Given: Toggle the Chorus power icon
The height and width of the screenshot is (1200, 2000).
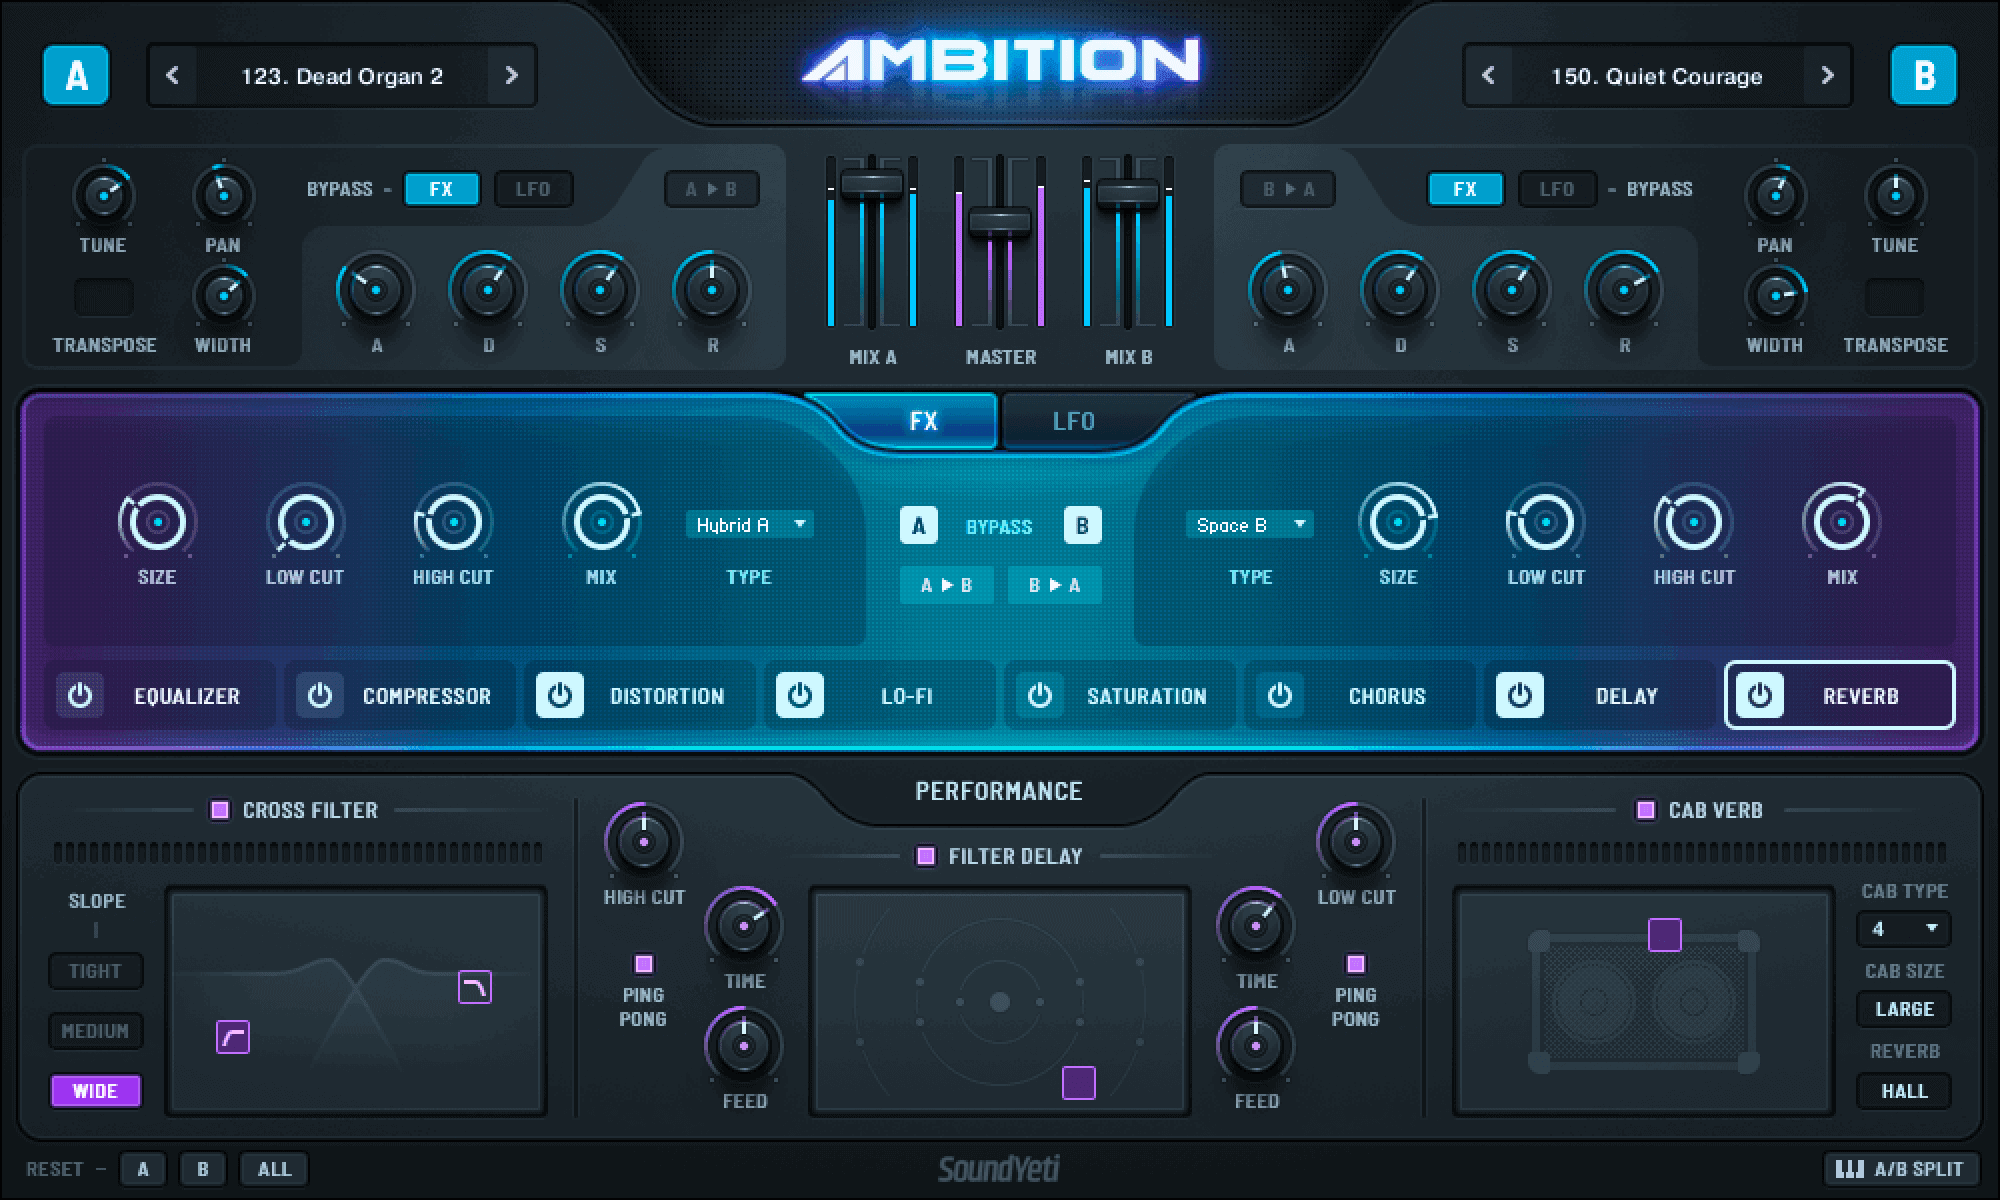Looking at the screenshot, I should [1280, 695].
